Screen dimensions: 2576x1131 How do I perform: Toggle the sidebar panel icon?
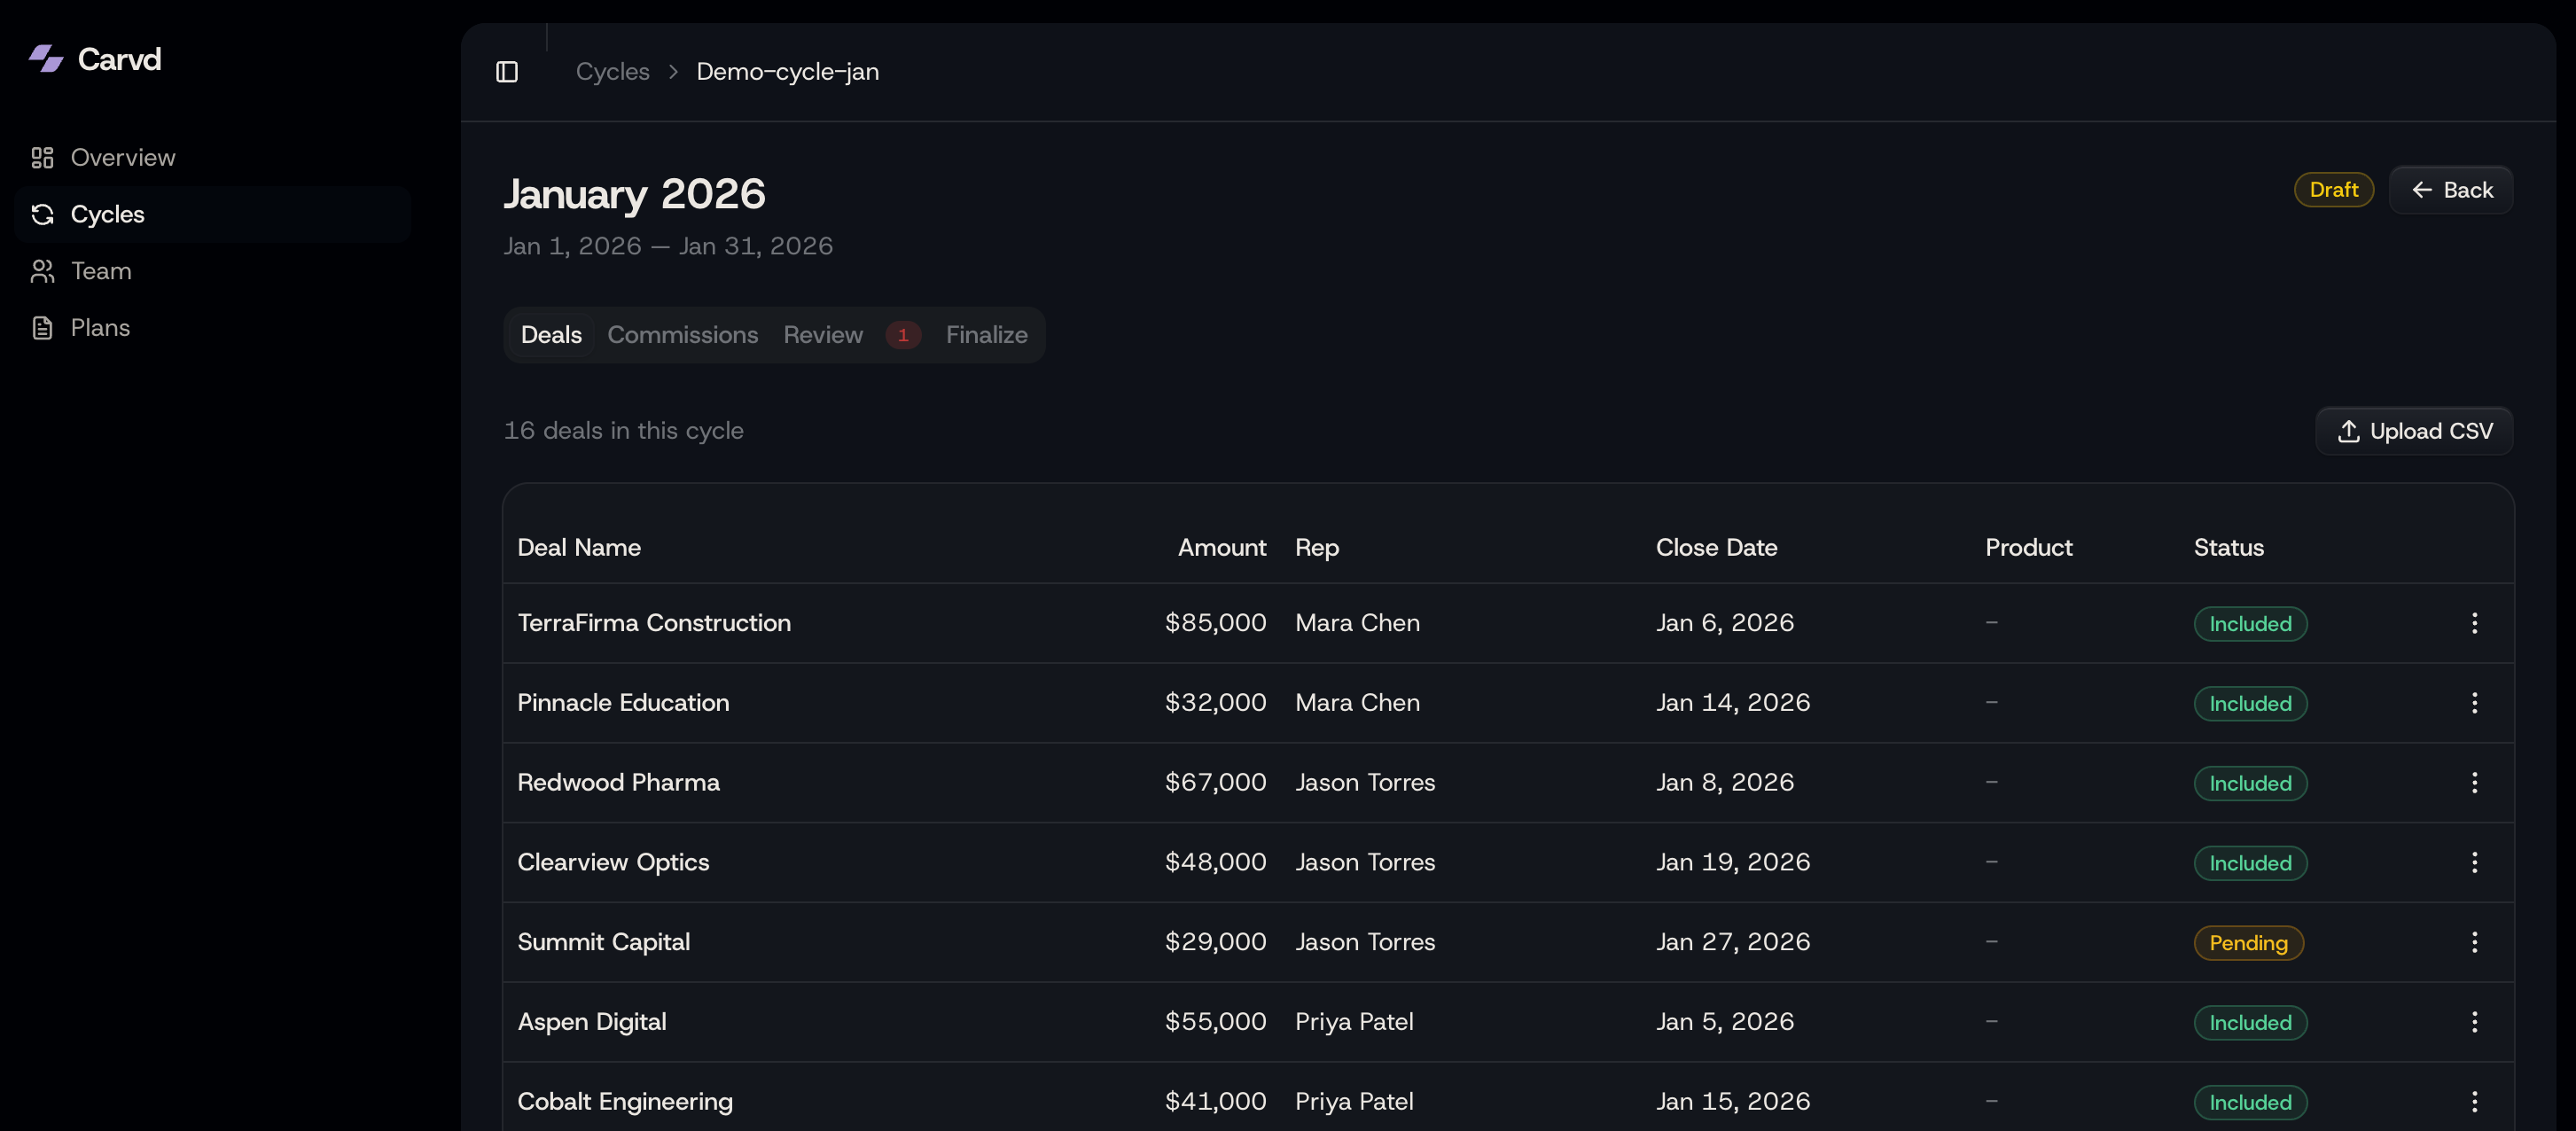[x=507, y=72]
